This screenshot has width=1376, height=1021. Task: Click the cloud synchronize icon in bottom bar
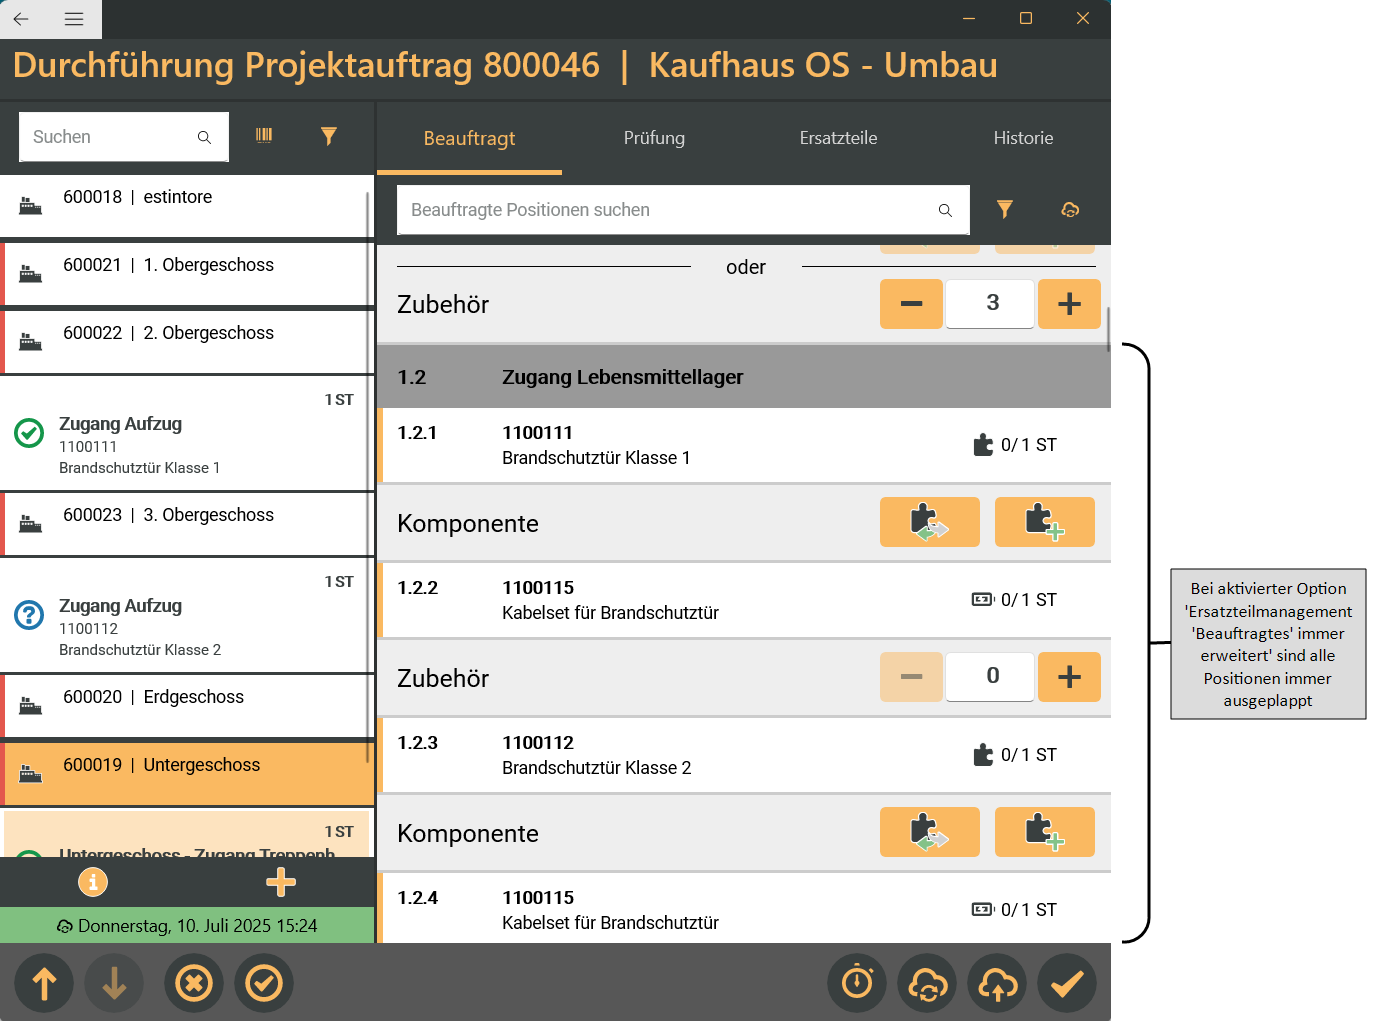point(927,983)
